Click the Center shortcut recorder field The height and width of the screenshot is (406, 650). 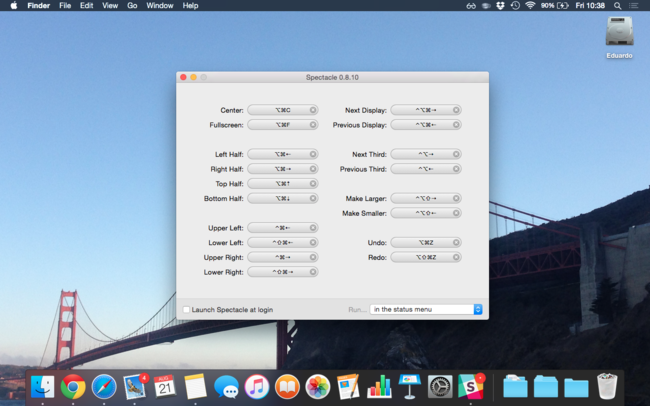click(283, 110)
